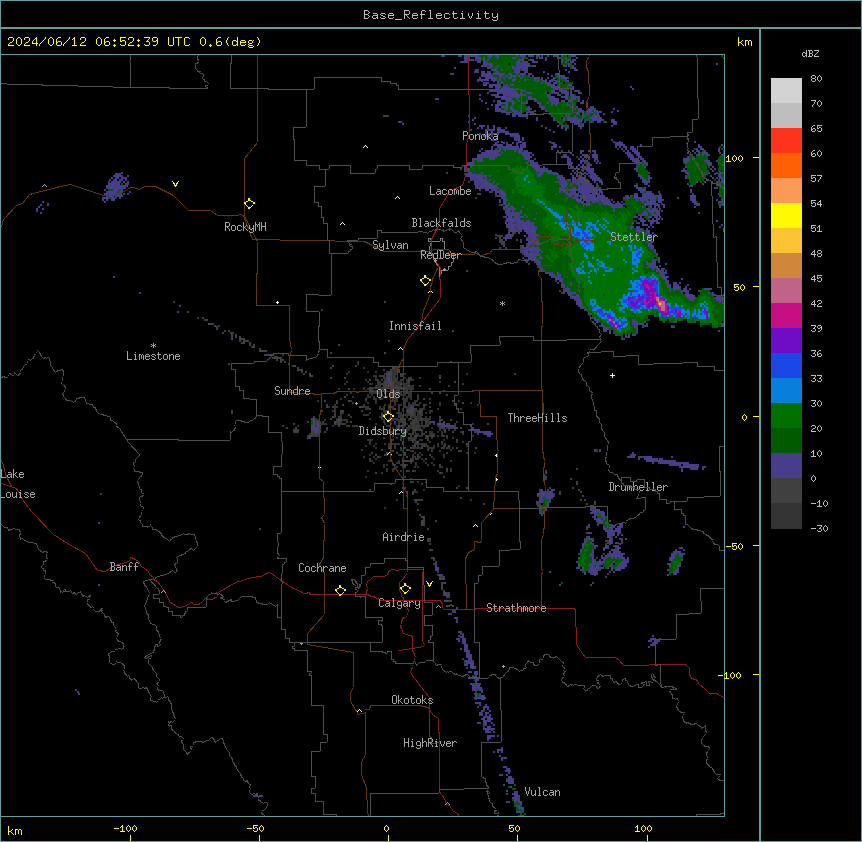Select the yellow diamond marker below Cochrane
Image resolution: width=862 pixels, height=842 pixels.
pyautogui.click(x=340, y=590)
